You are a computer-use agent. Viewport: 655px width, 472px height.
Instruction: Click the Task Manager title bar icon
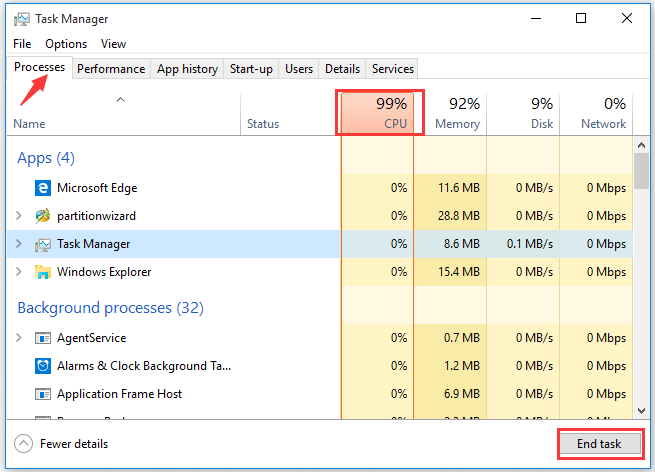(22, 19)
